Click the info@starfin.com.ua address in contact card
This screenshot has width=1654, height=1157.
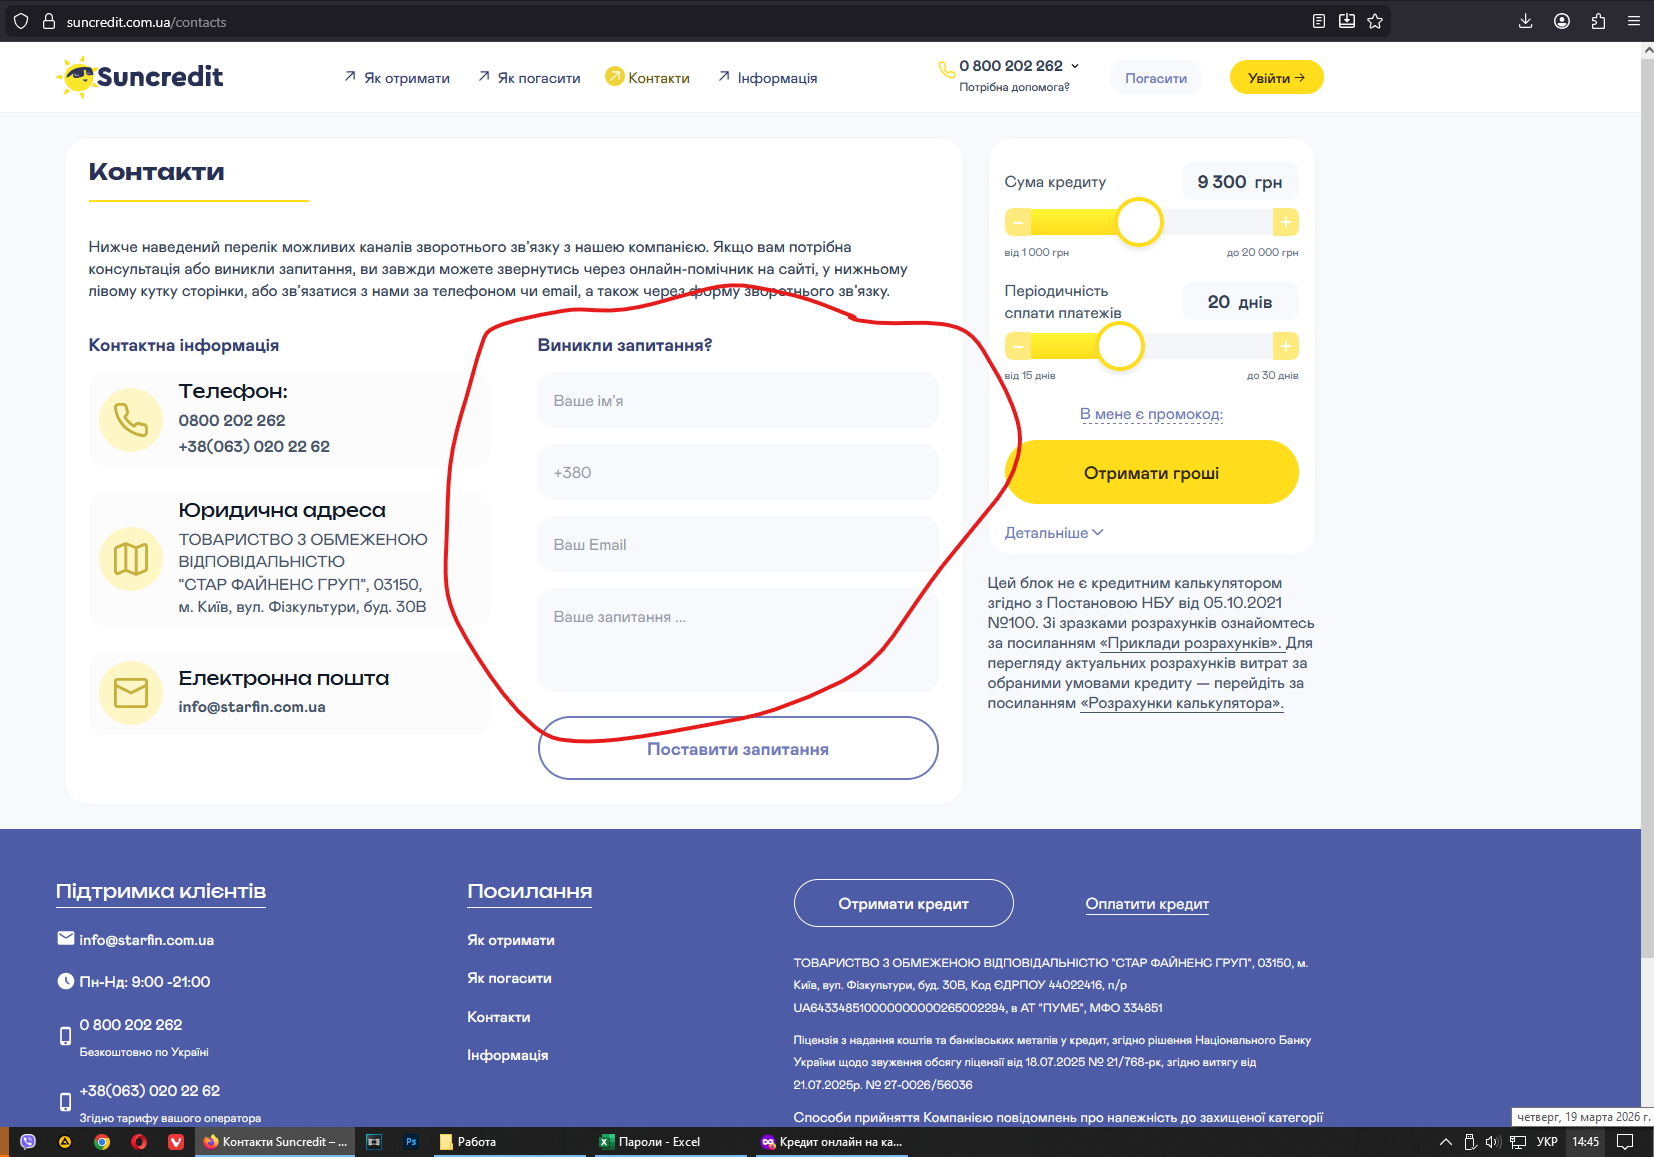coord(252,707)
